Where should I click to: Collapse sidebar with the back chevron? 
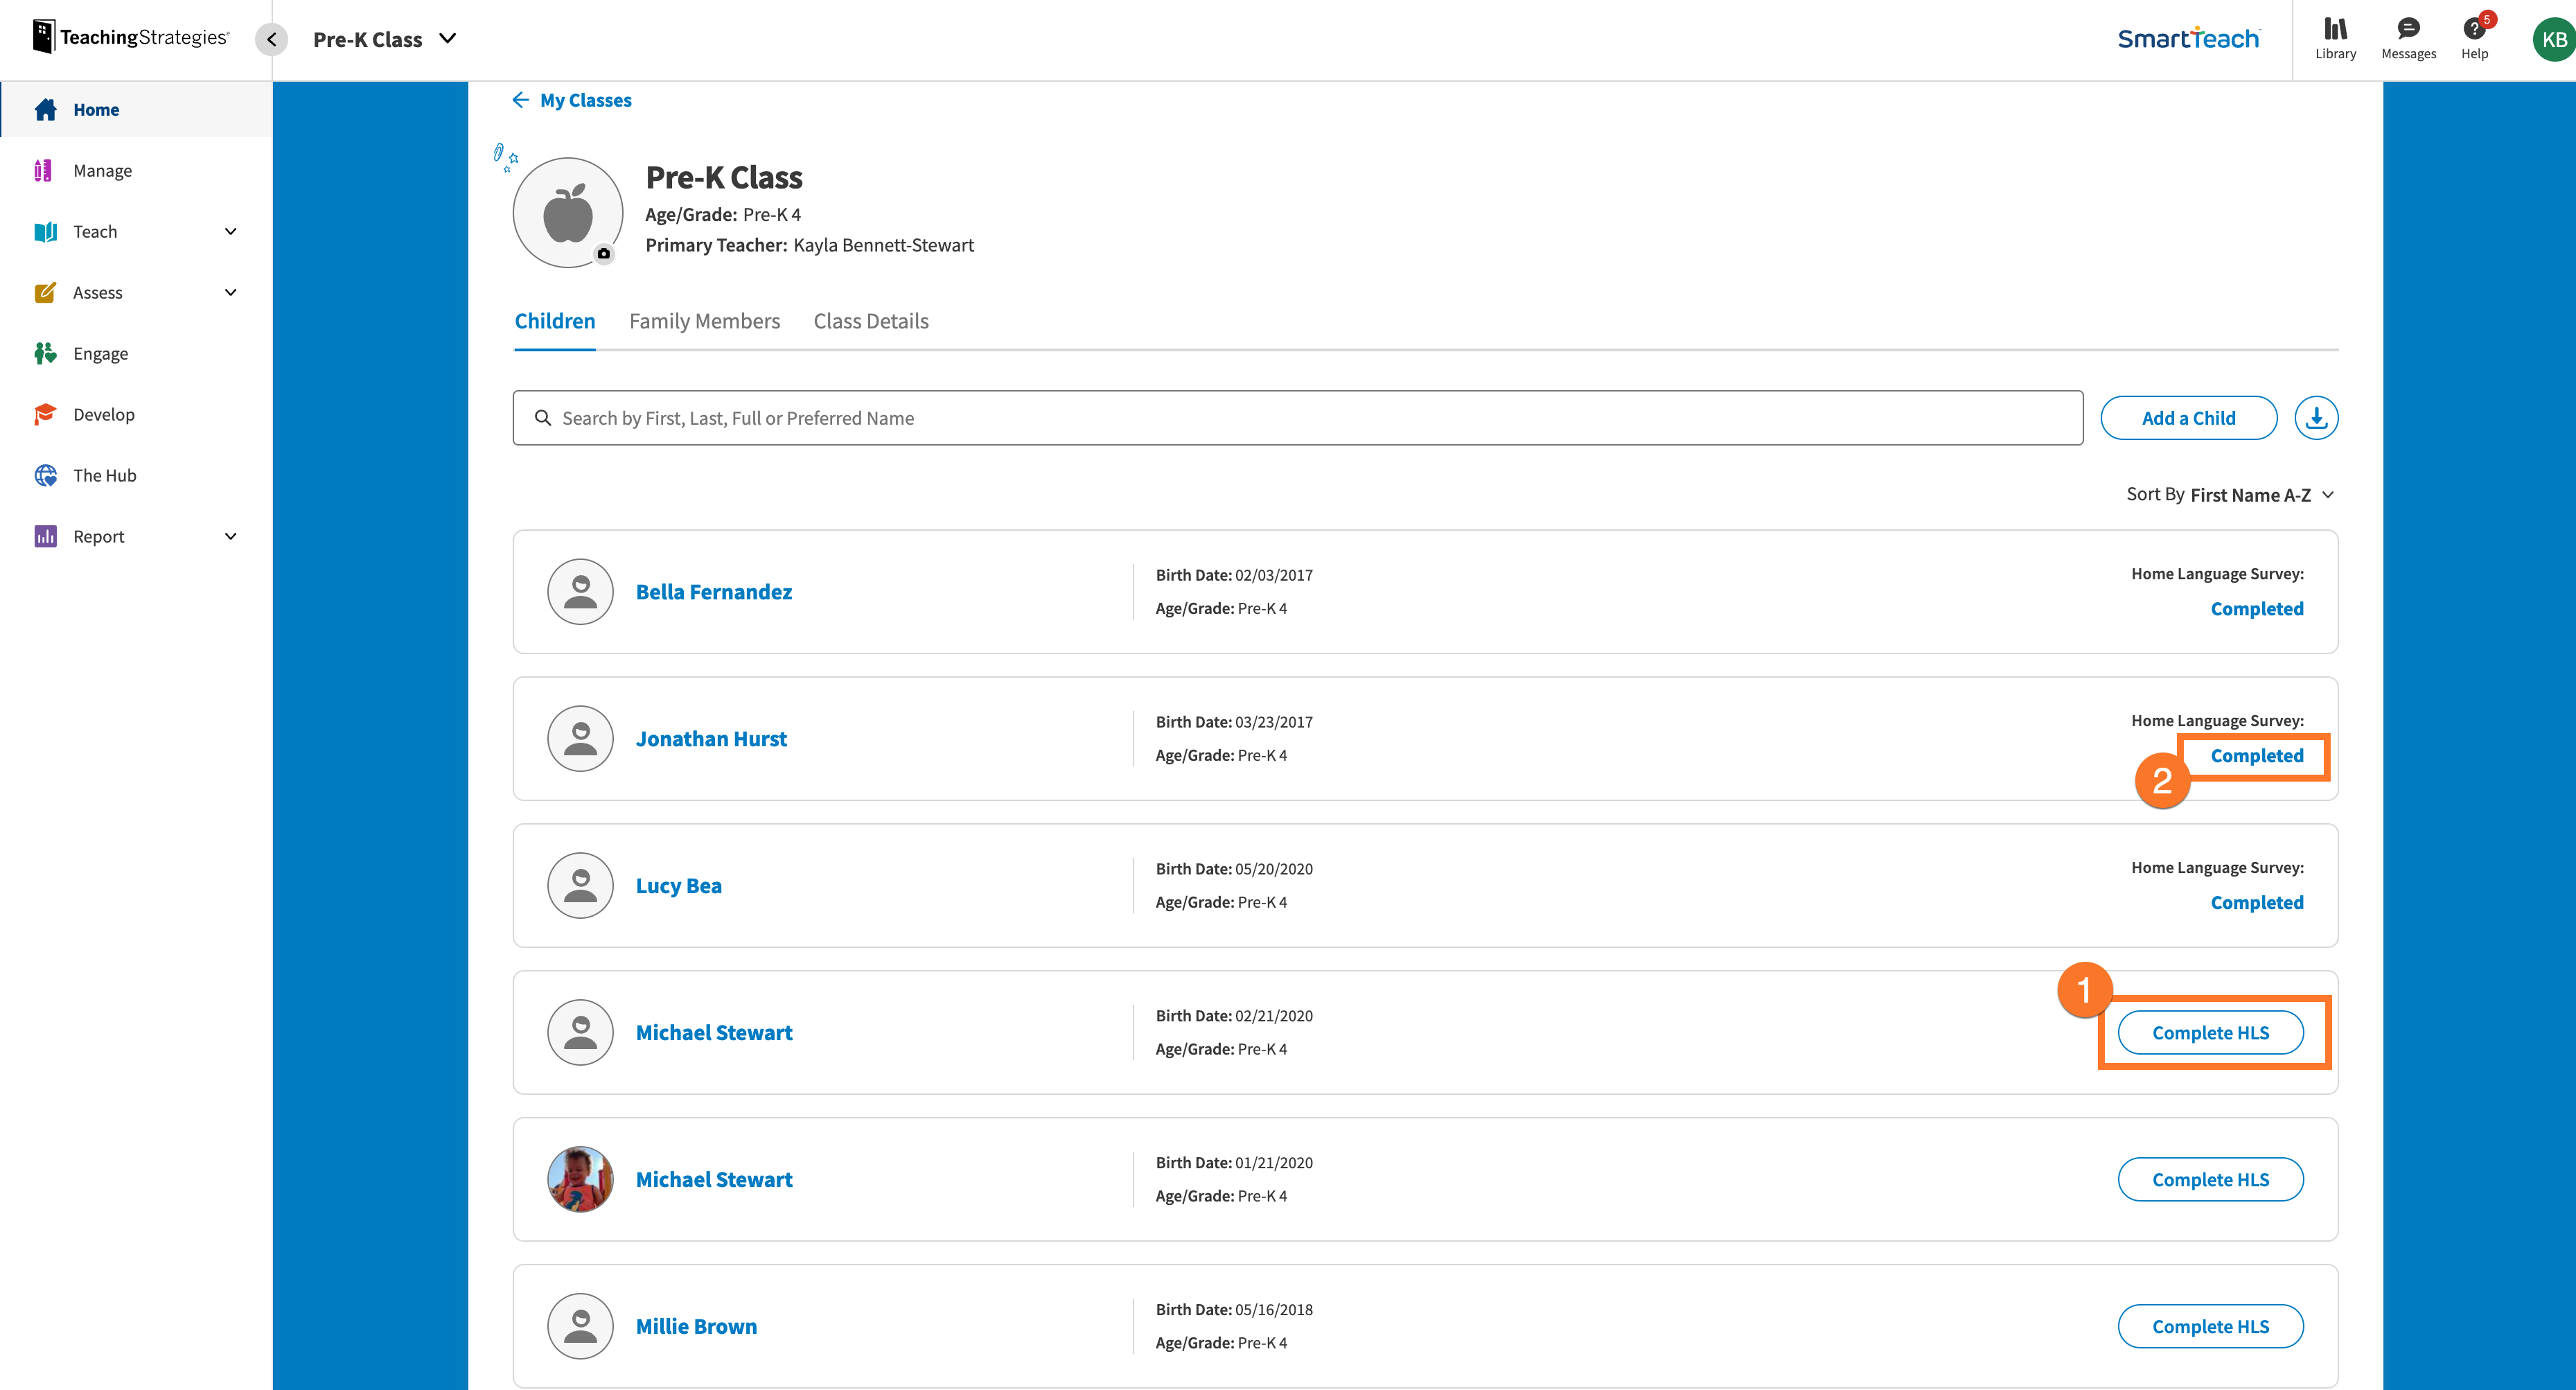(271, 39)
